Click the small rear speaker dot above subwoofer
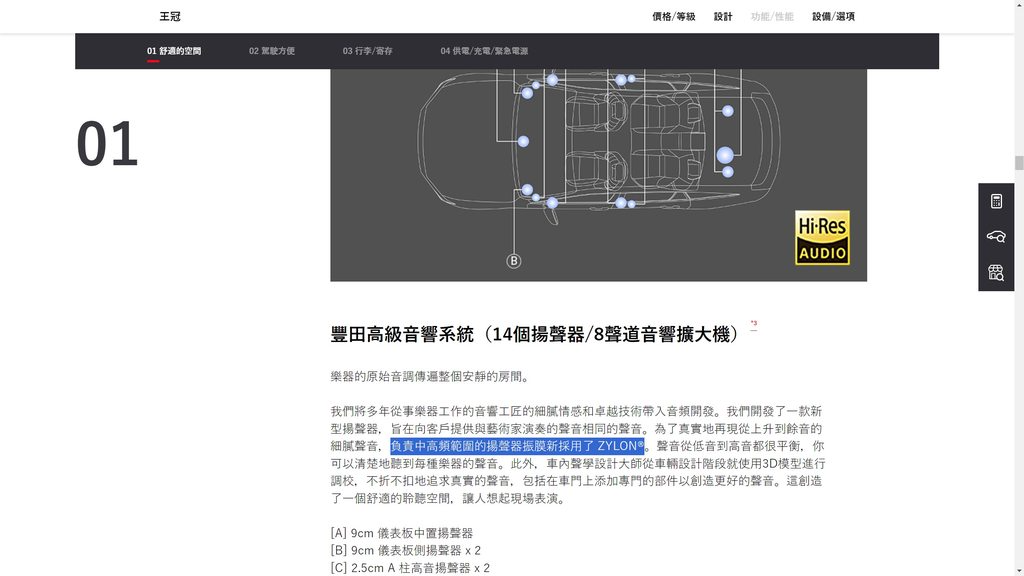Screen dimensions: 1024x576 (x=728, y=111)
